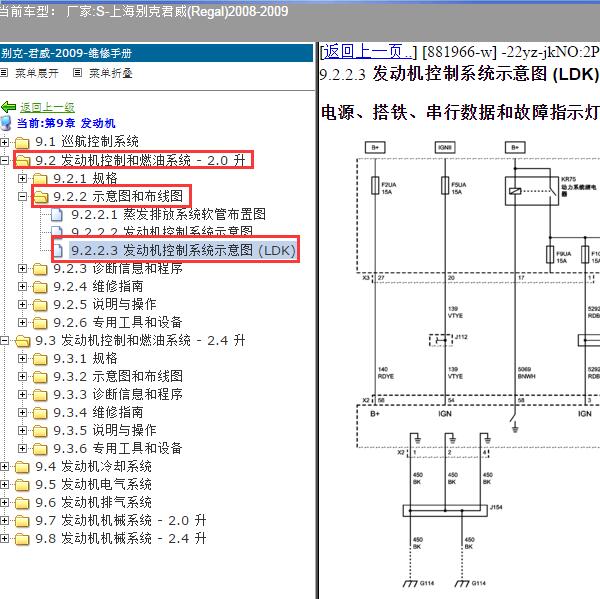This screenshot has height=599, width=600.
Task: Click the F2UA 15A fuse in diagram
Action: pyautogui.click(x=375, y=186)
